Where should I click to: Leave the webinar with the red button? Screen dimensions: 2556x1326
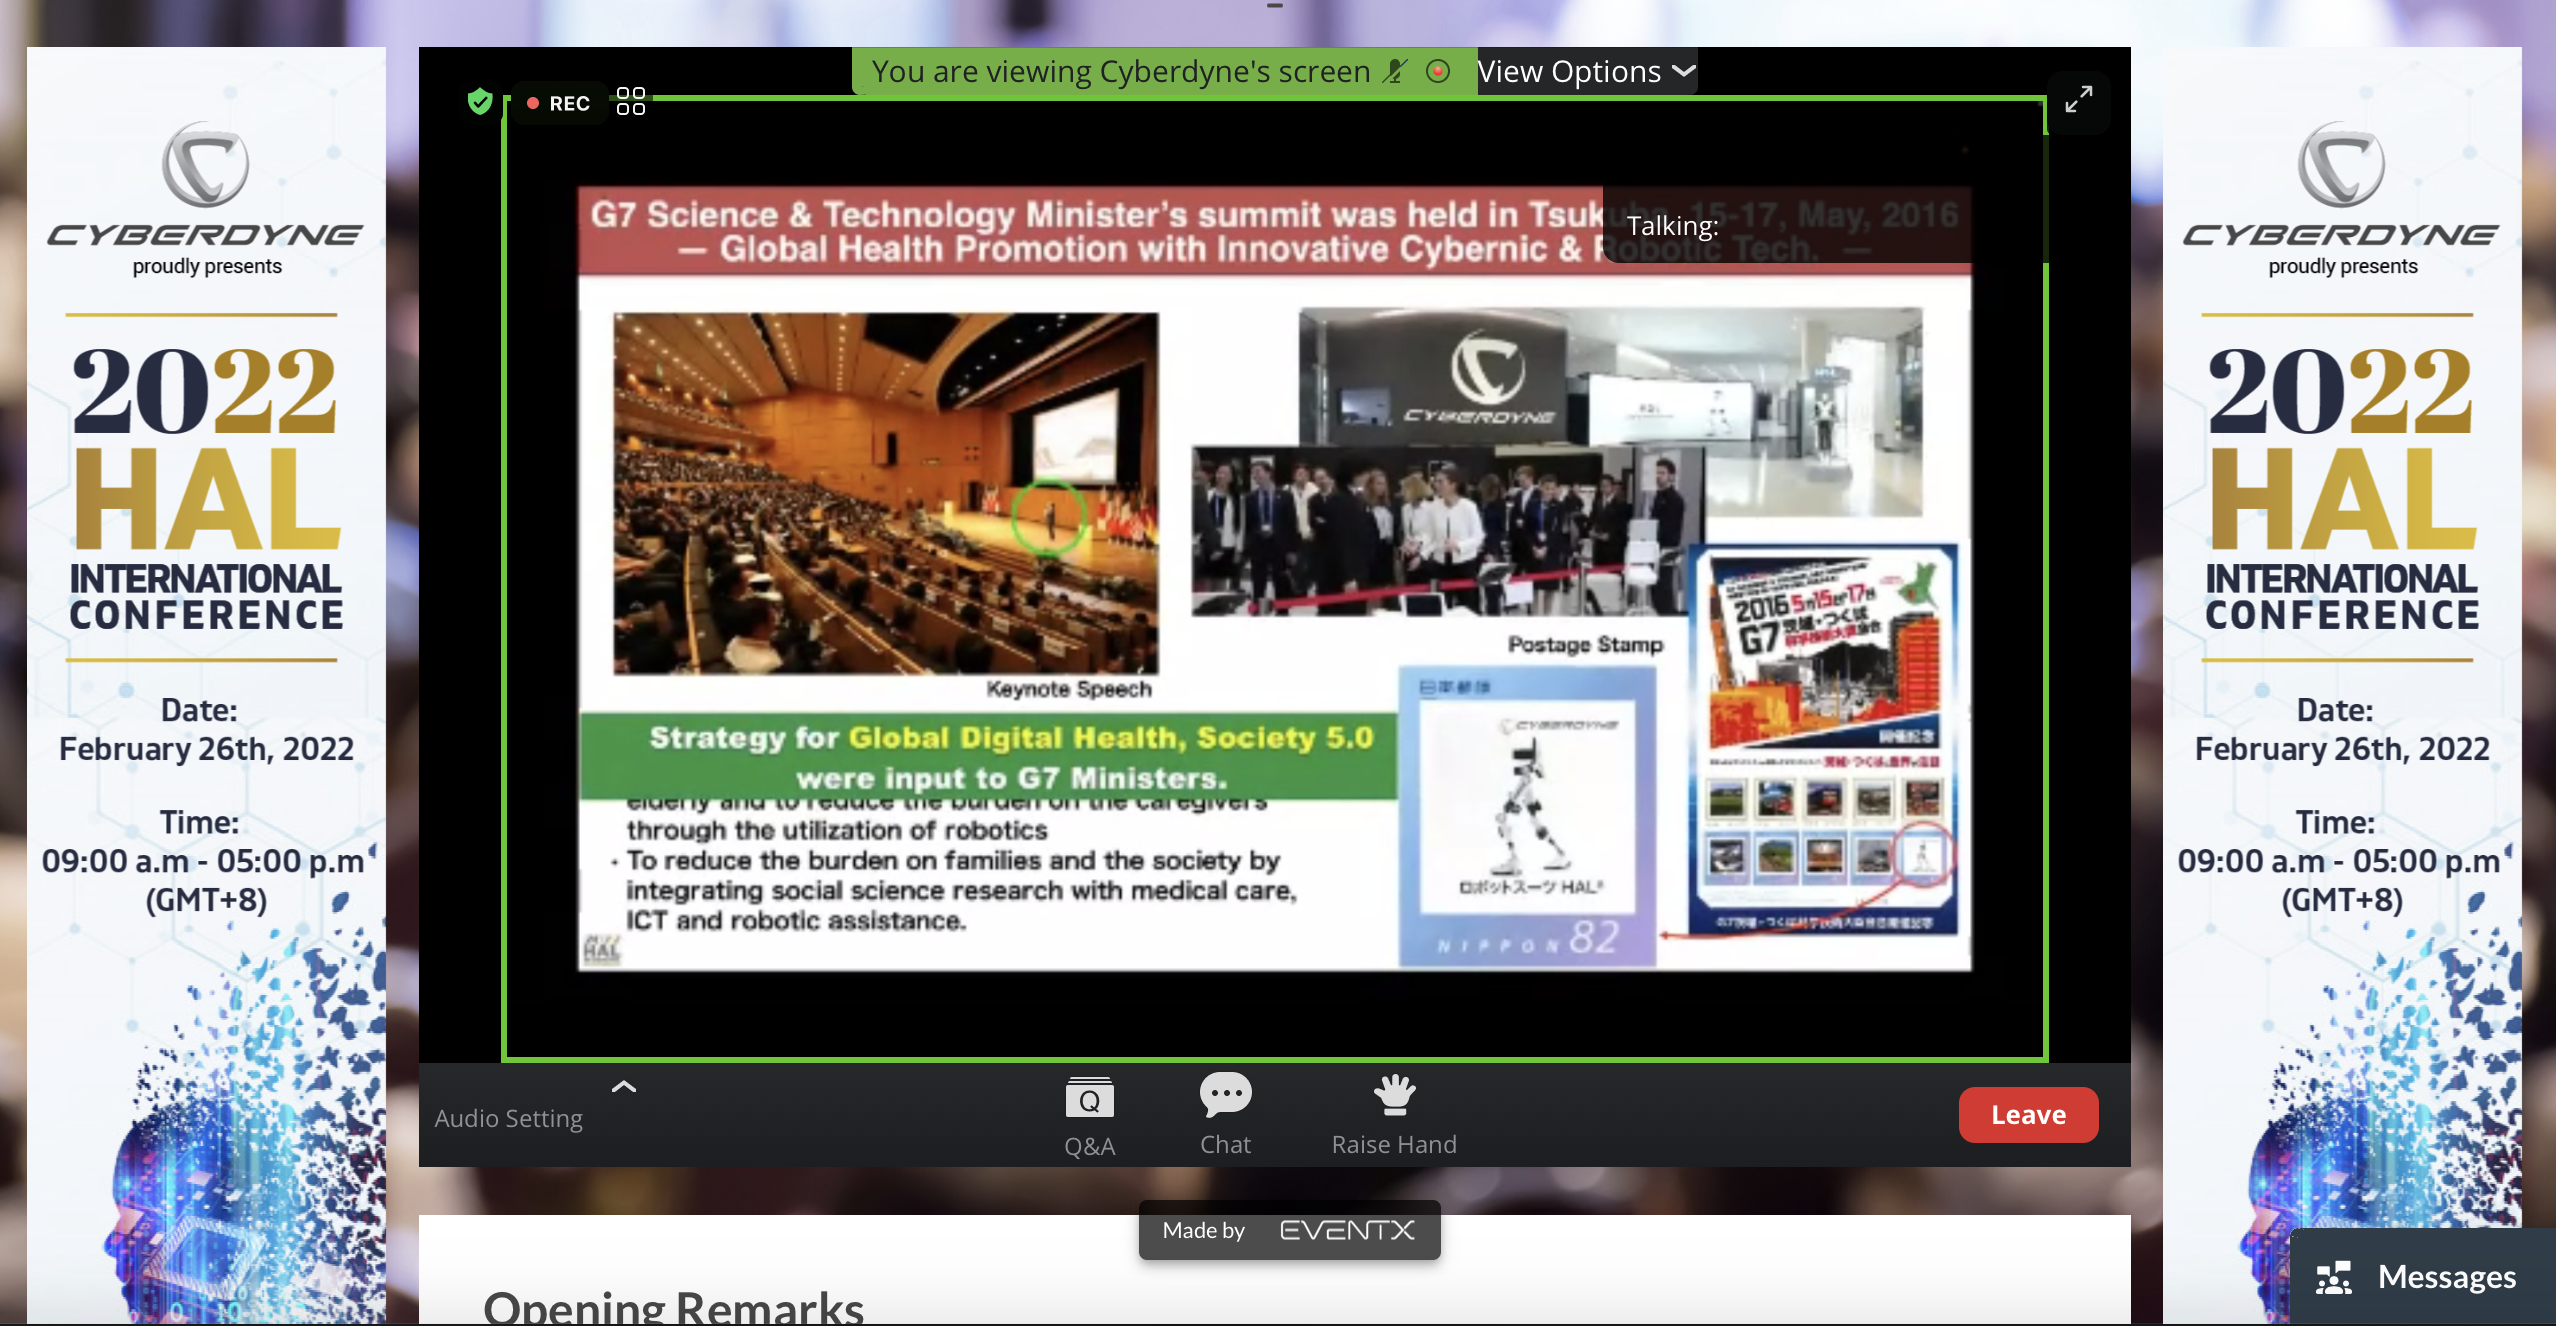coord(2027,1114)
